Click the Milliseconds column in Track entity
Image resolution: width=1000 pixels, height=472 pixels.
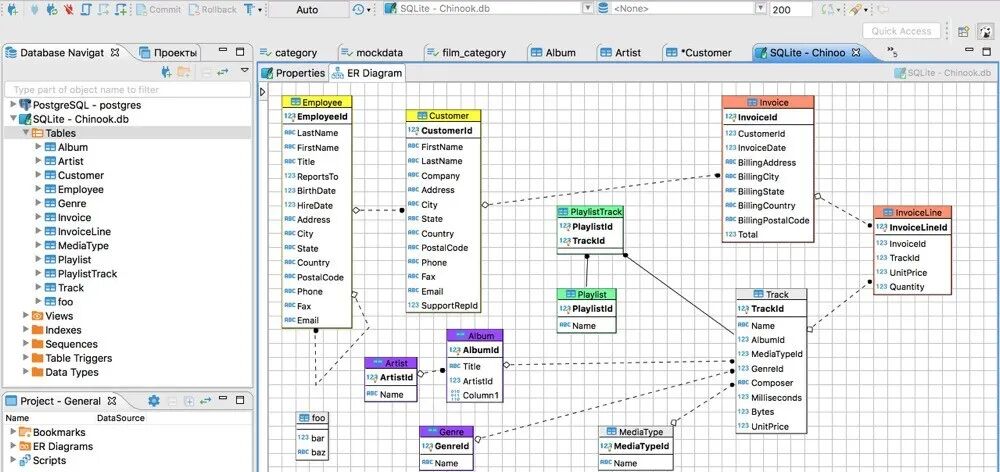tap(771, 398)
